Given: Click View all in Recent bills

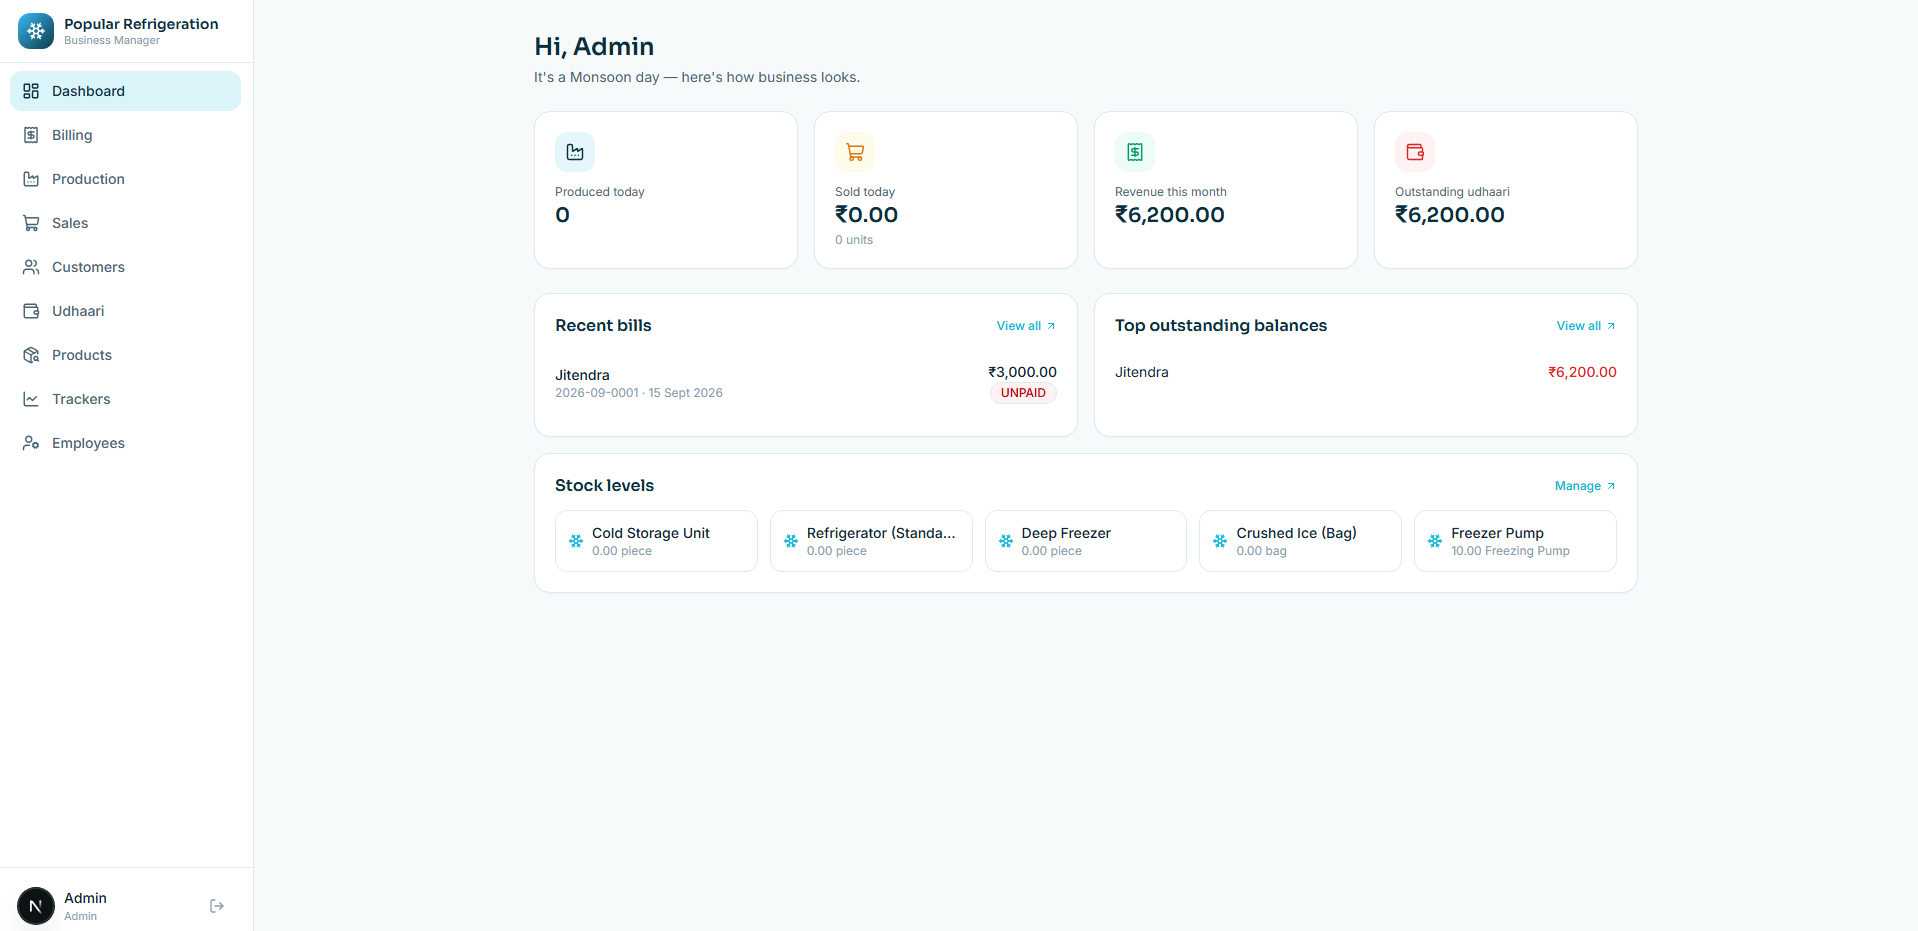Looking at the screenshot, I should [1026, 326].
